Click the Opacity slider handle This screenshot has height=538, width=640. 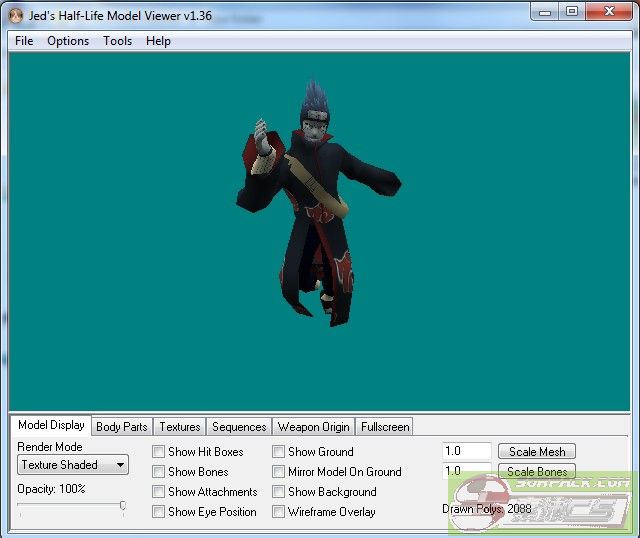[123, 506]
